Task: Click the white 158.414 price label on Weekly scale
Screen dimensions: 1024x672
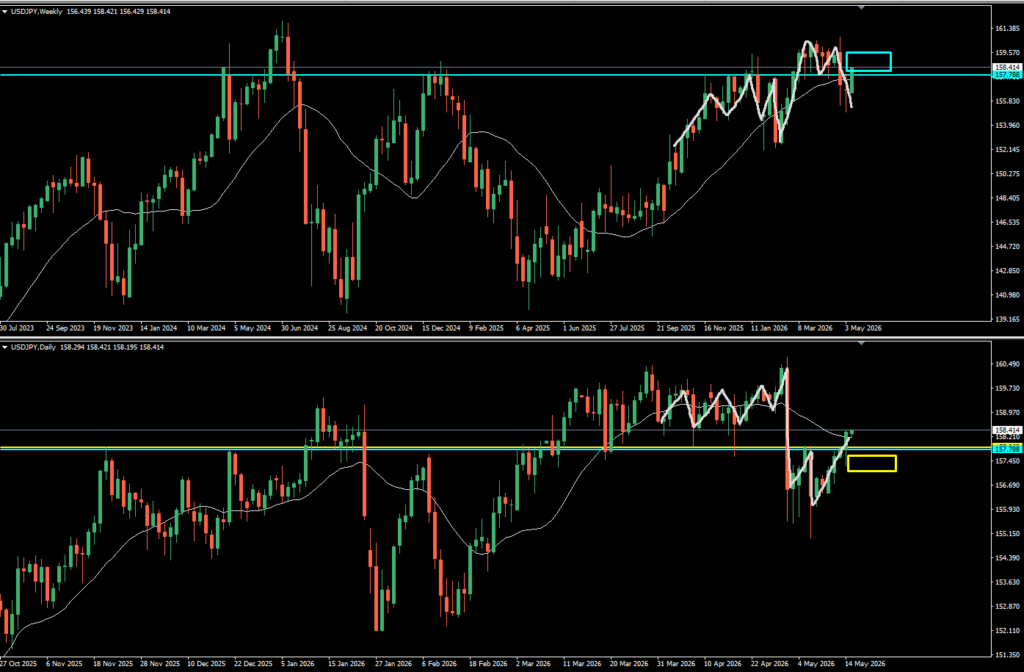Action: pos(1007,67)
